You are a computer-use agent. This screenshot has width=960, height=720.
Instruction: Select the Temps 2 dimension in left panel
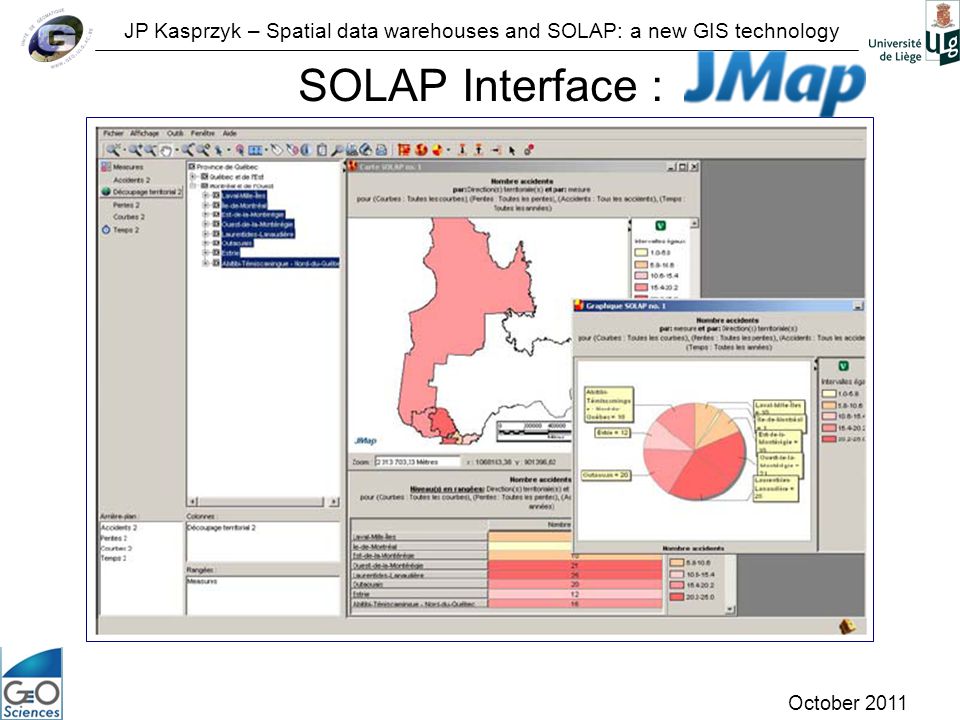126,230
